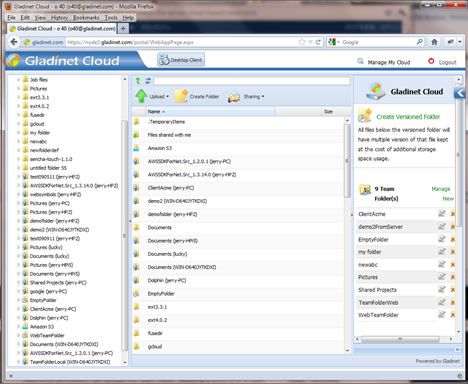The width and height of the screenshot is (468, 384).
Task: Delete the EmptyFolder team folder
Action: point(453,239)
